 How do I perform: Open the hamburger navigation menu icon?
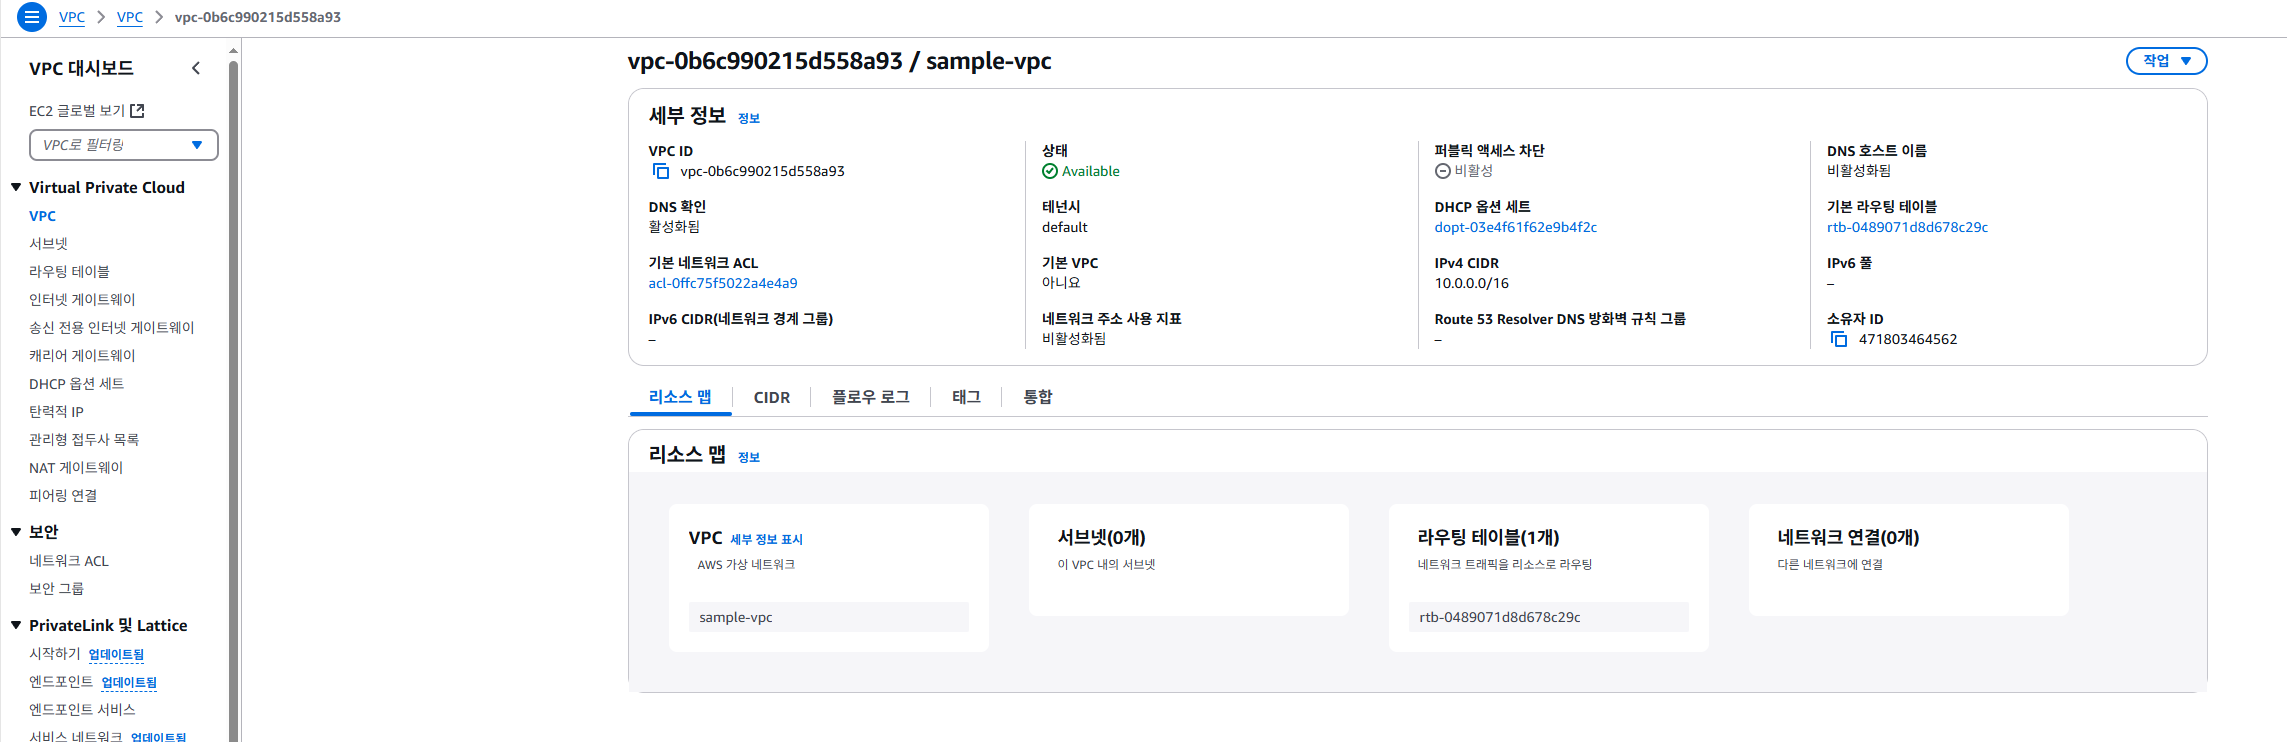[x=32, y=17]
